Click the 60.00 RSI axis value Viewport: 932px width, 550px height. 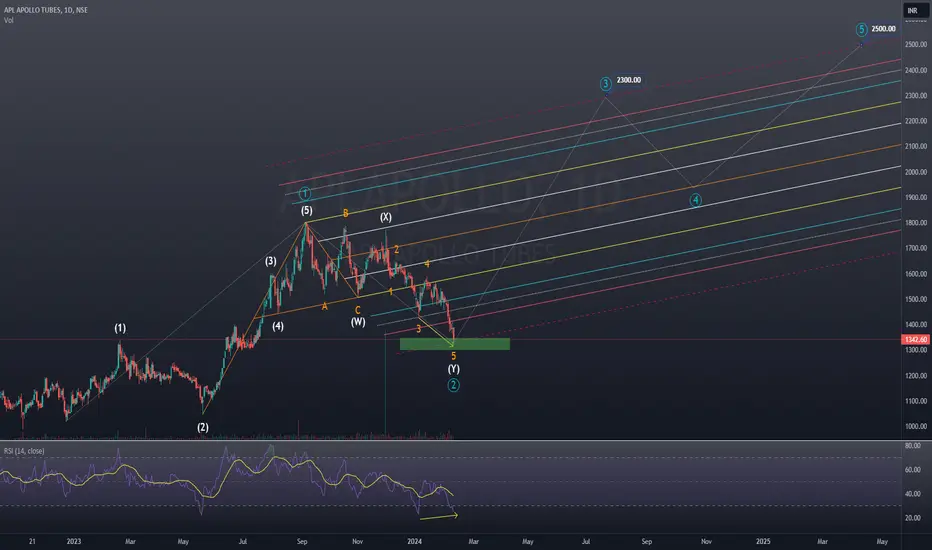tap(912, 470)
